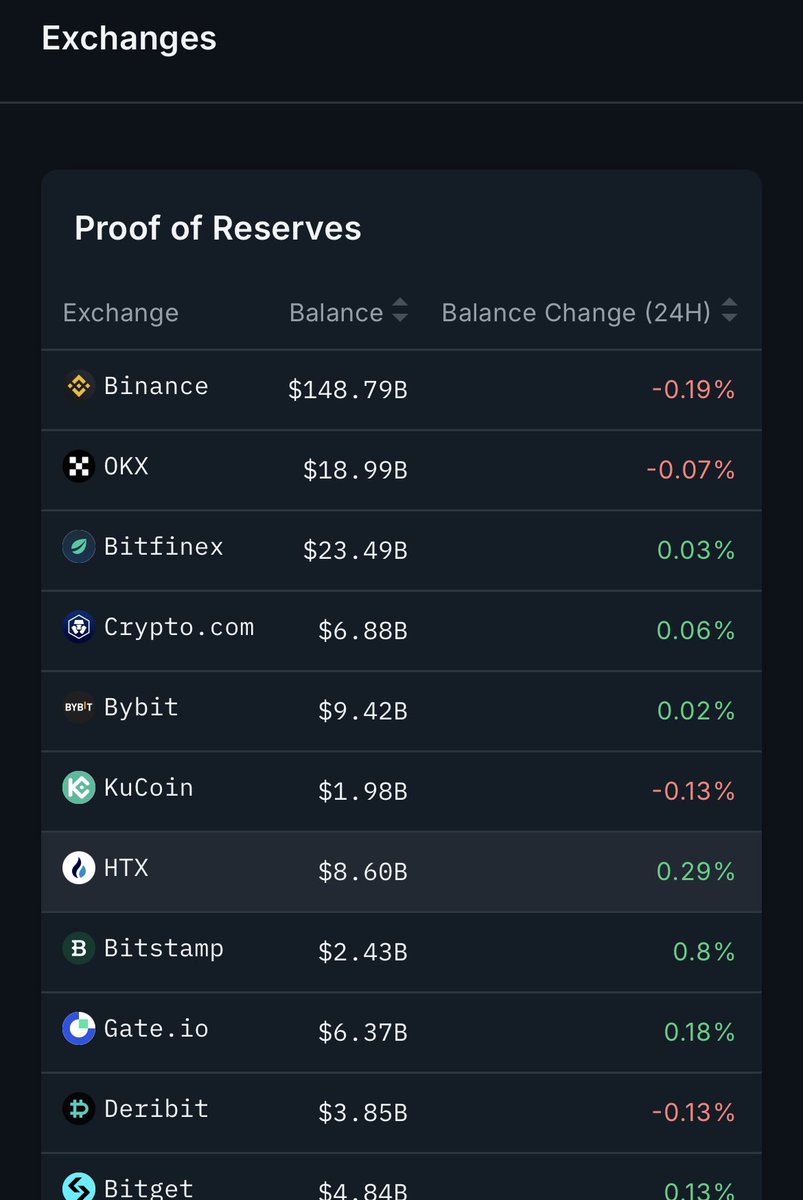Click the Gate.io logo icon
The image size is (803, 1200).
tap(79, 1029)
